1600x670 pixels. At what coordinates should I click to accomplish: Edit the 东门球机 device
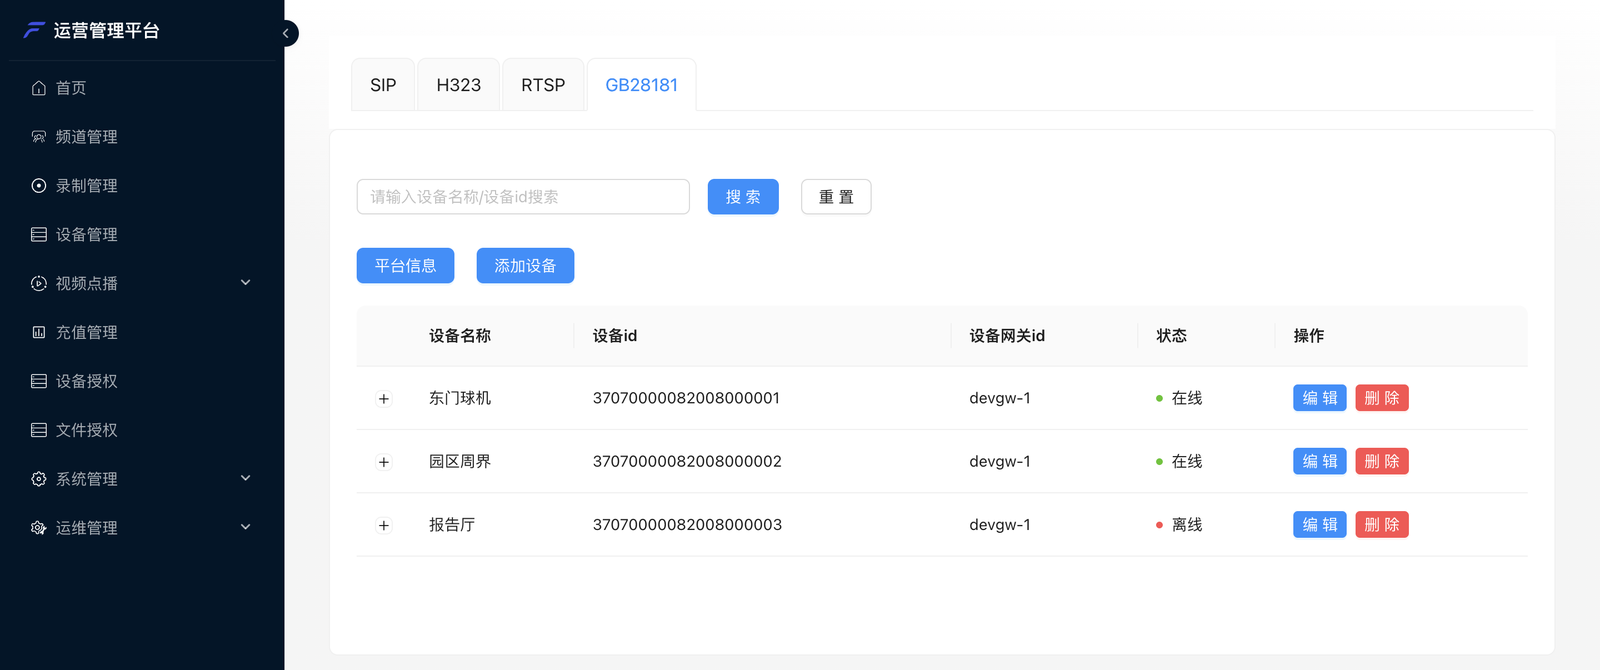pyautogui.click(x=1320, y=398)
